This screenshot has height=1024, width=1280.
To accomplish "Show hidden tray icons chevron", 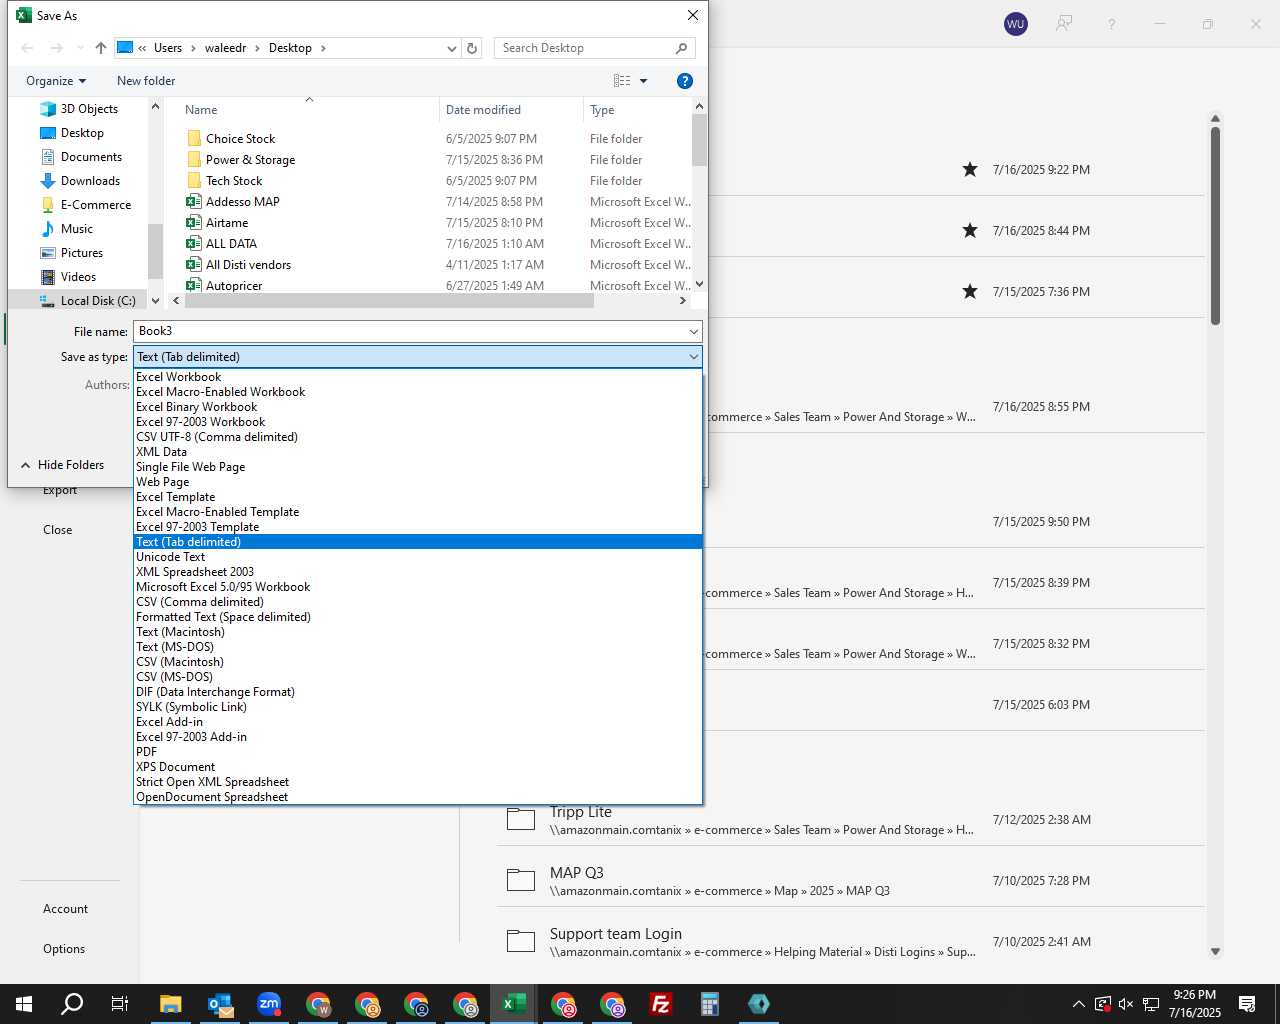I will 1078,1004.
